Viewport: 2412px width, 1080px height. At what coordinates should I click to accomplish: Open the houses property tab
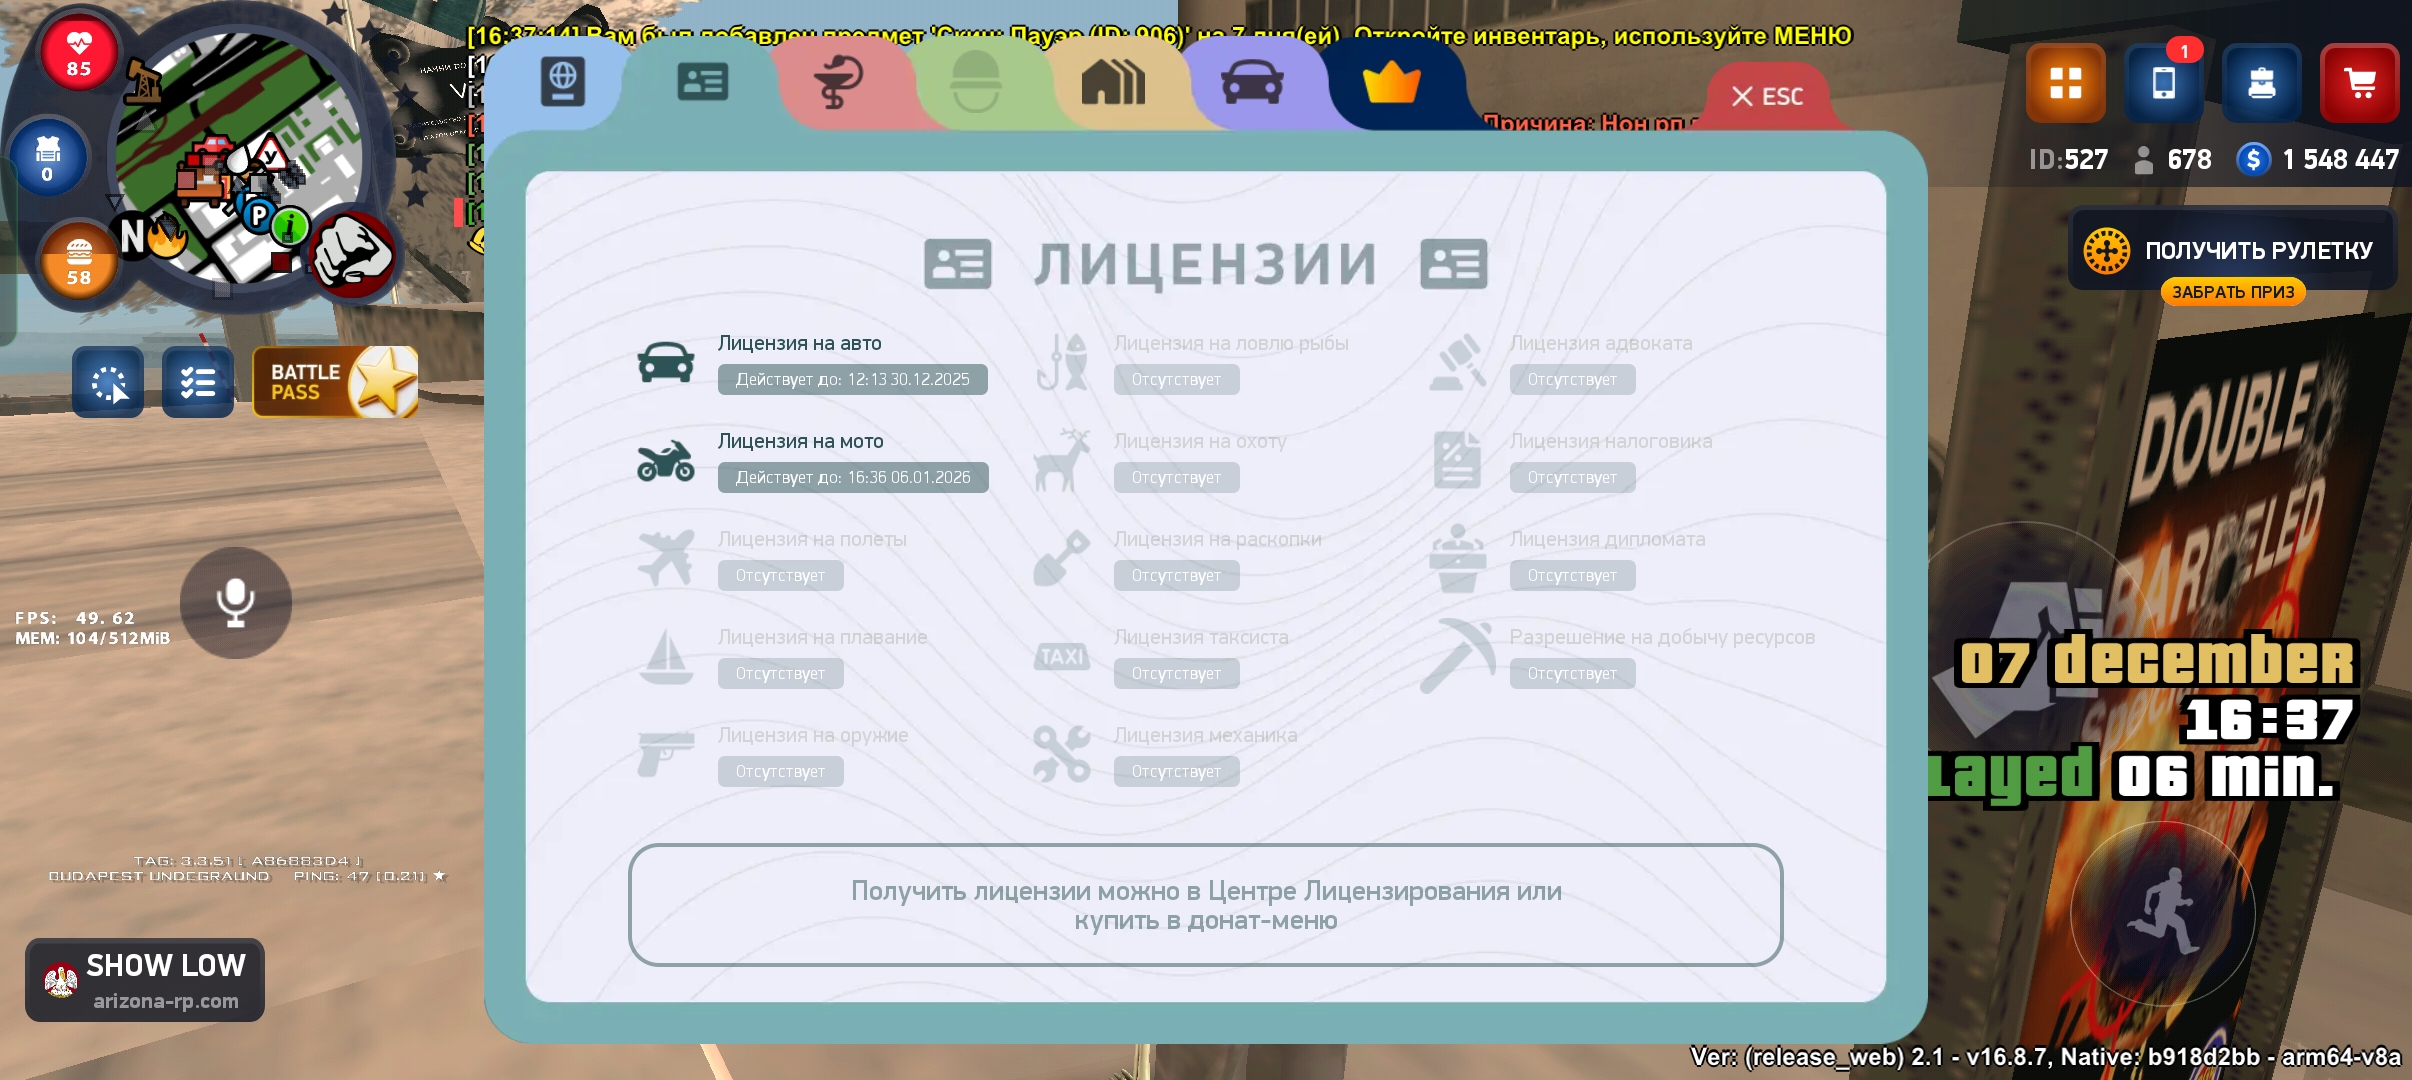click(x=1112, y=82)
